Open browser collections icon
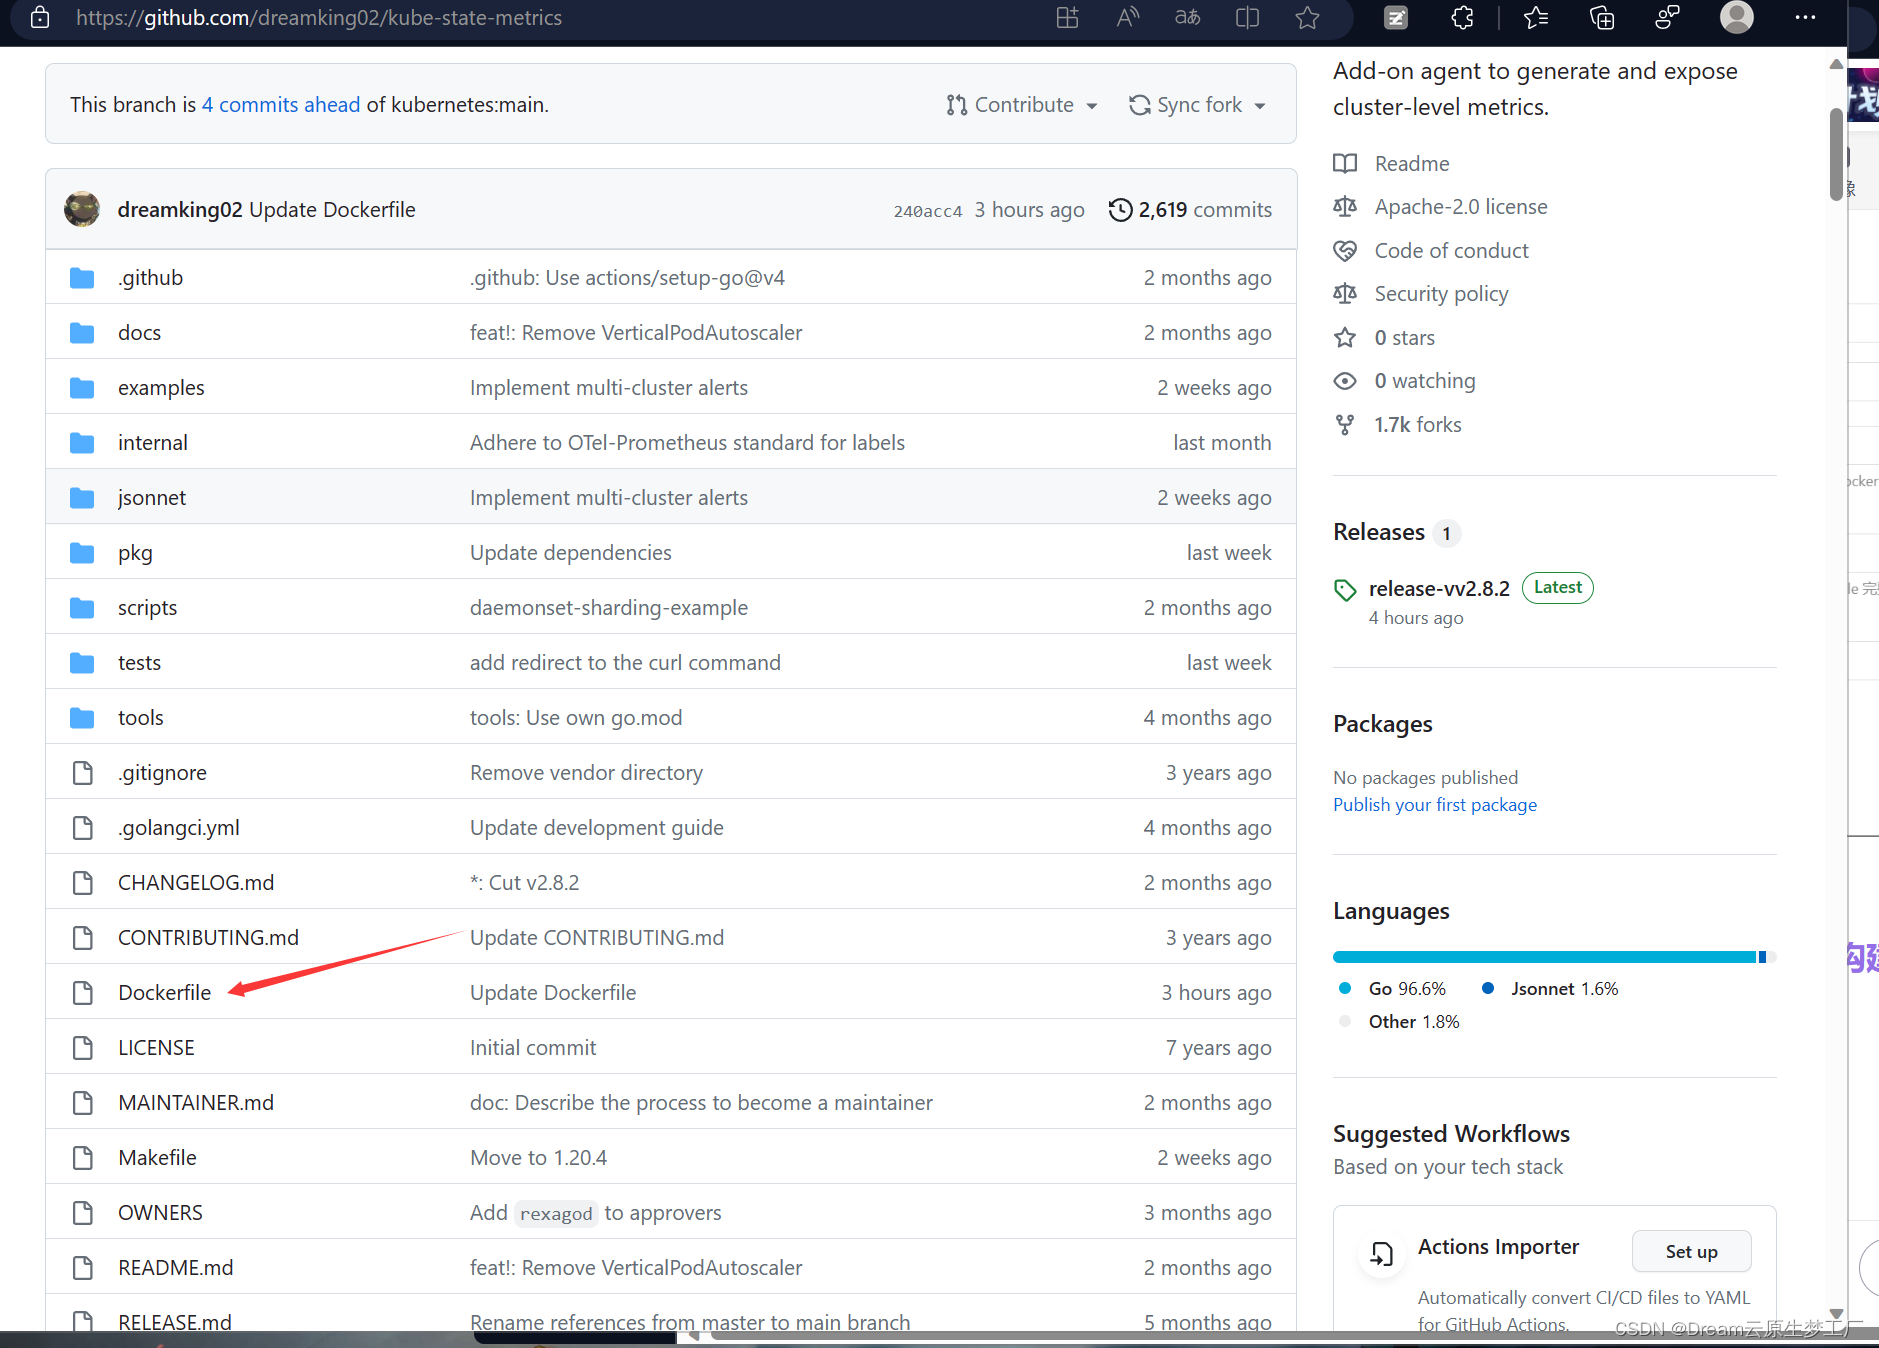The height and width of the screenshot is (1348, 1879). pyautogui.click(x=1601, y=18)
